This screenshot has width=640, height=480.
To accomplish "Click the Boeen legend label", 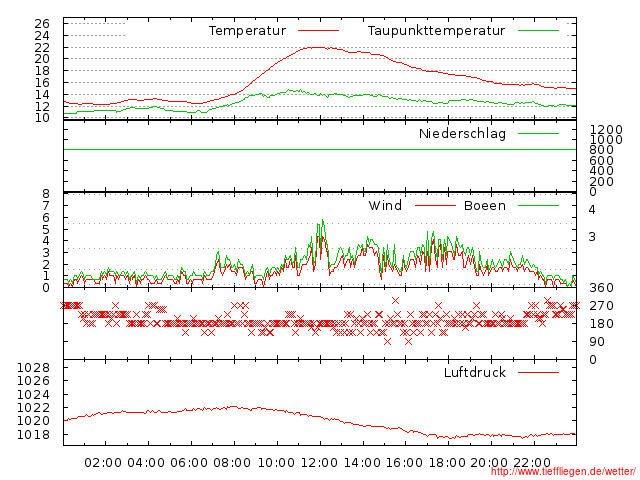I will pyautogui.click(x=485, y=206).
